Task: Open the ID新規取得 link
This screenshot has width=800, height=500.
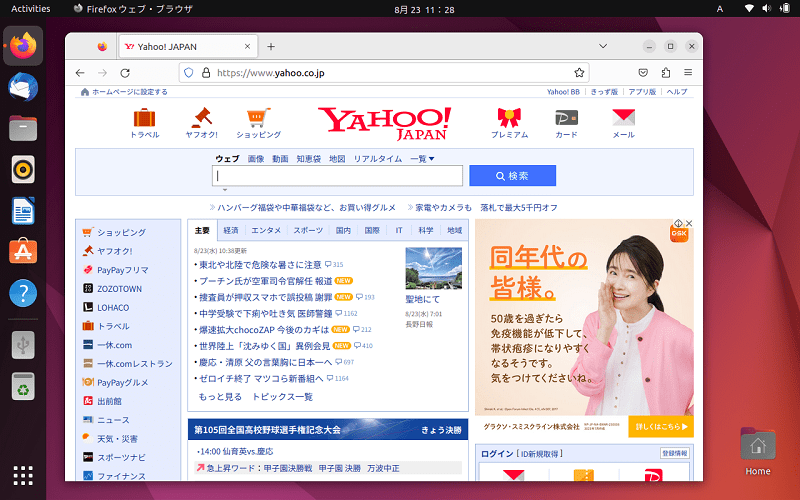Action: point(540,454)
